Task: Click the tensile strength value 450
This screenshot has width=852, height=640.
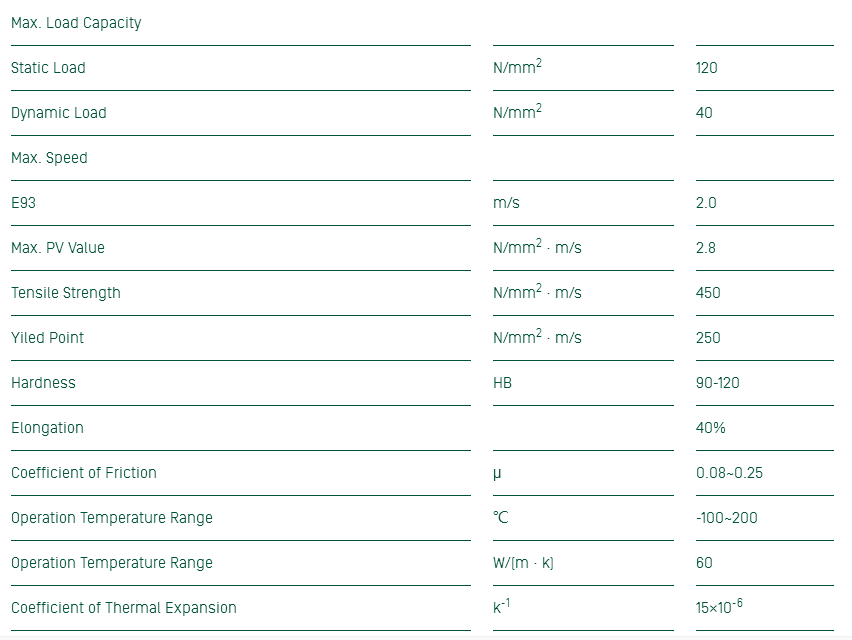Action: click(x=708, y=293)
